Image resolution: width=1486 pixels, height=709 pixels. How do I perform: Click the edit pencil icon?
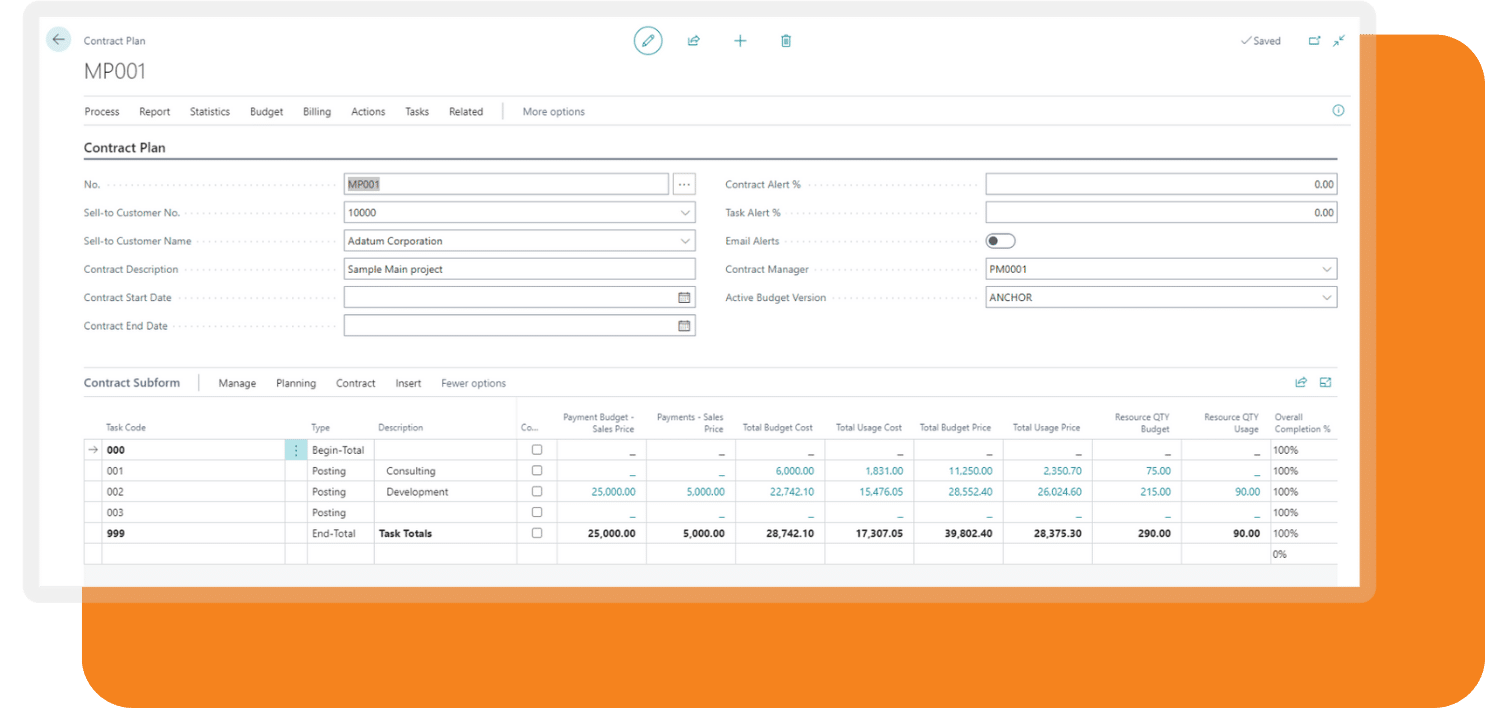(648, 41)
